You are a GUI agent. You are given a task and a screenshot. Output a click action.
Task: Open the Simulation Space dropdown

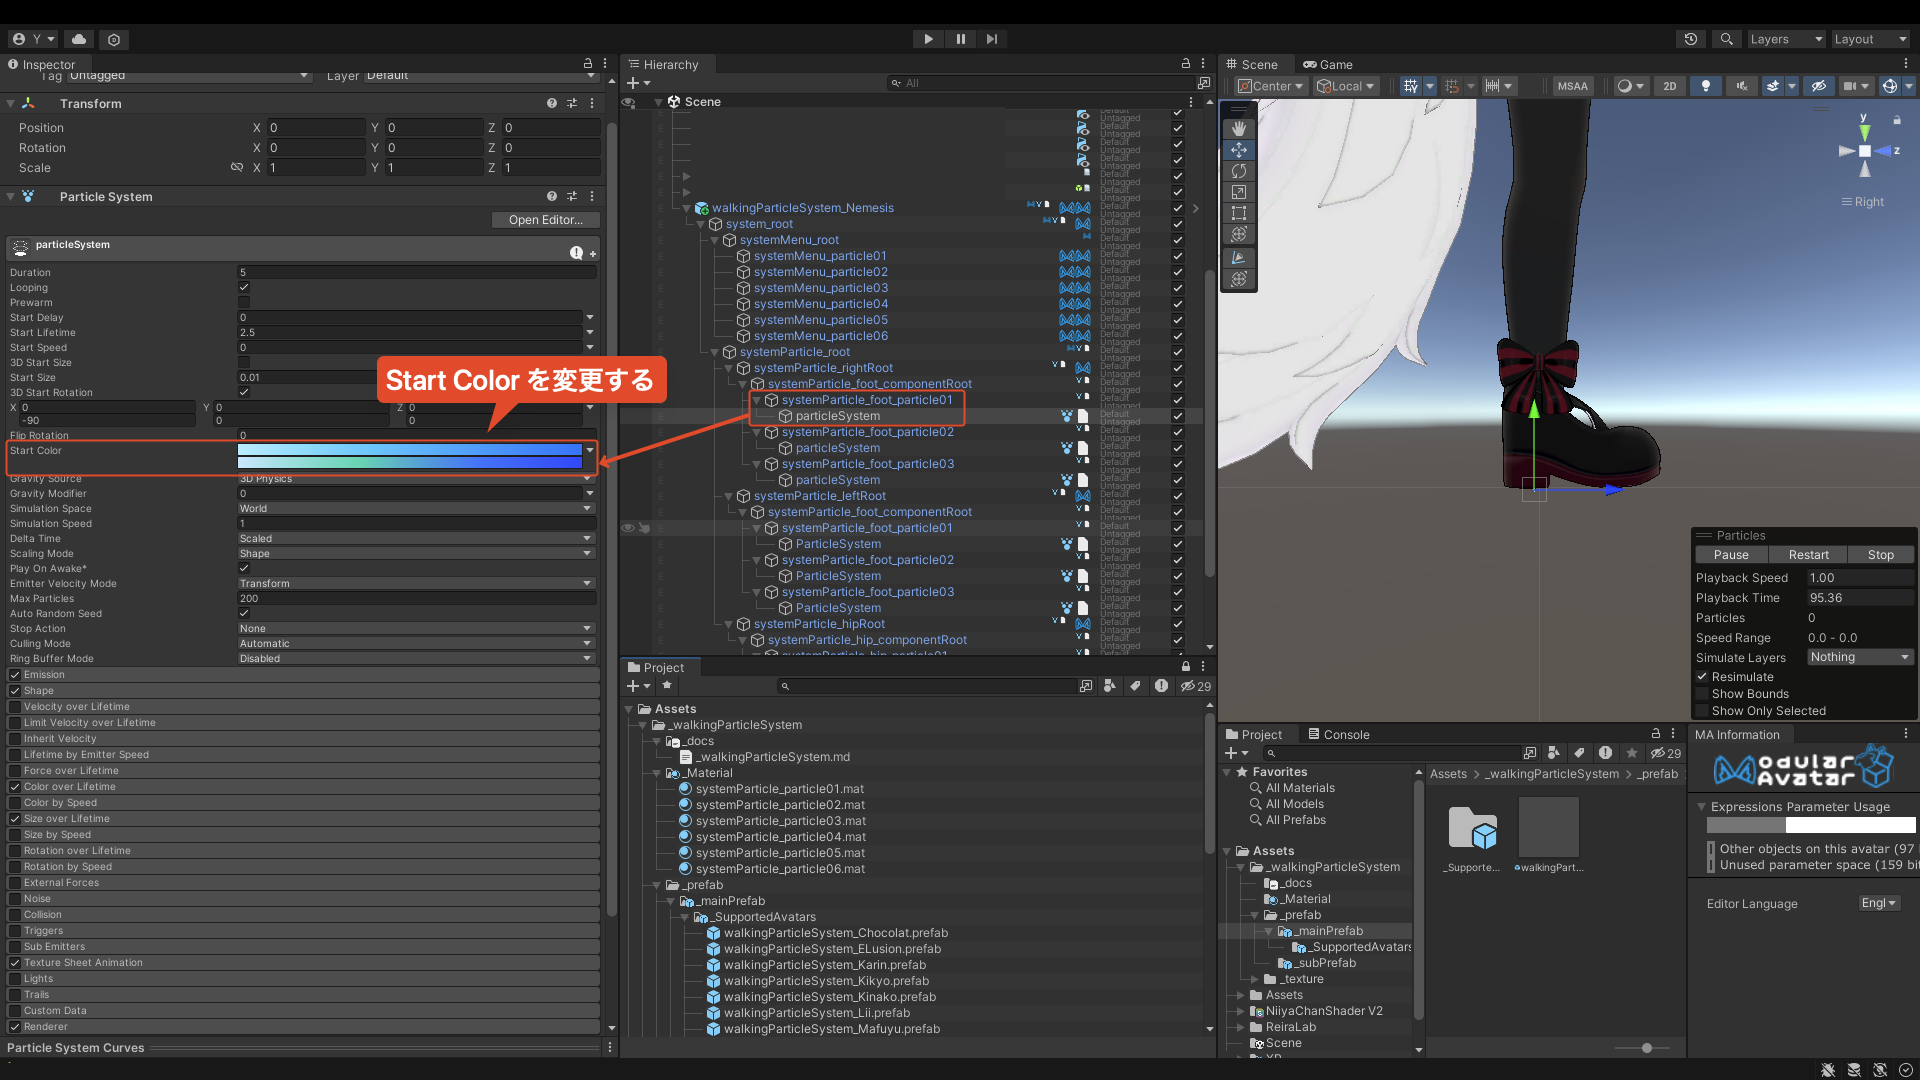[415, 508]
